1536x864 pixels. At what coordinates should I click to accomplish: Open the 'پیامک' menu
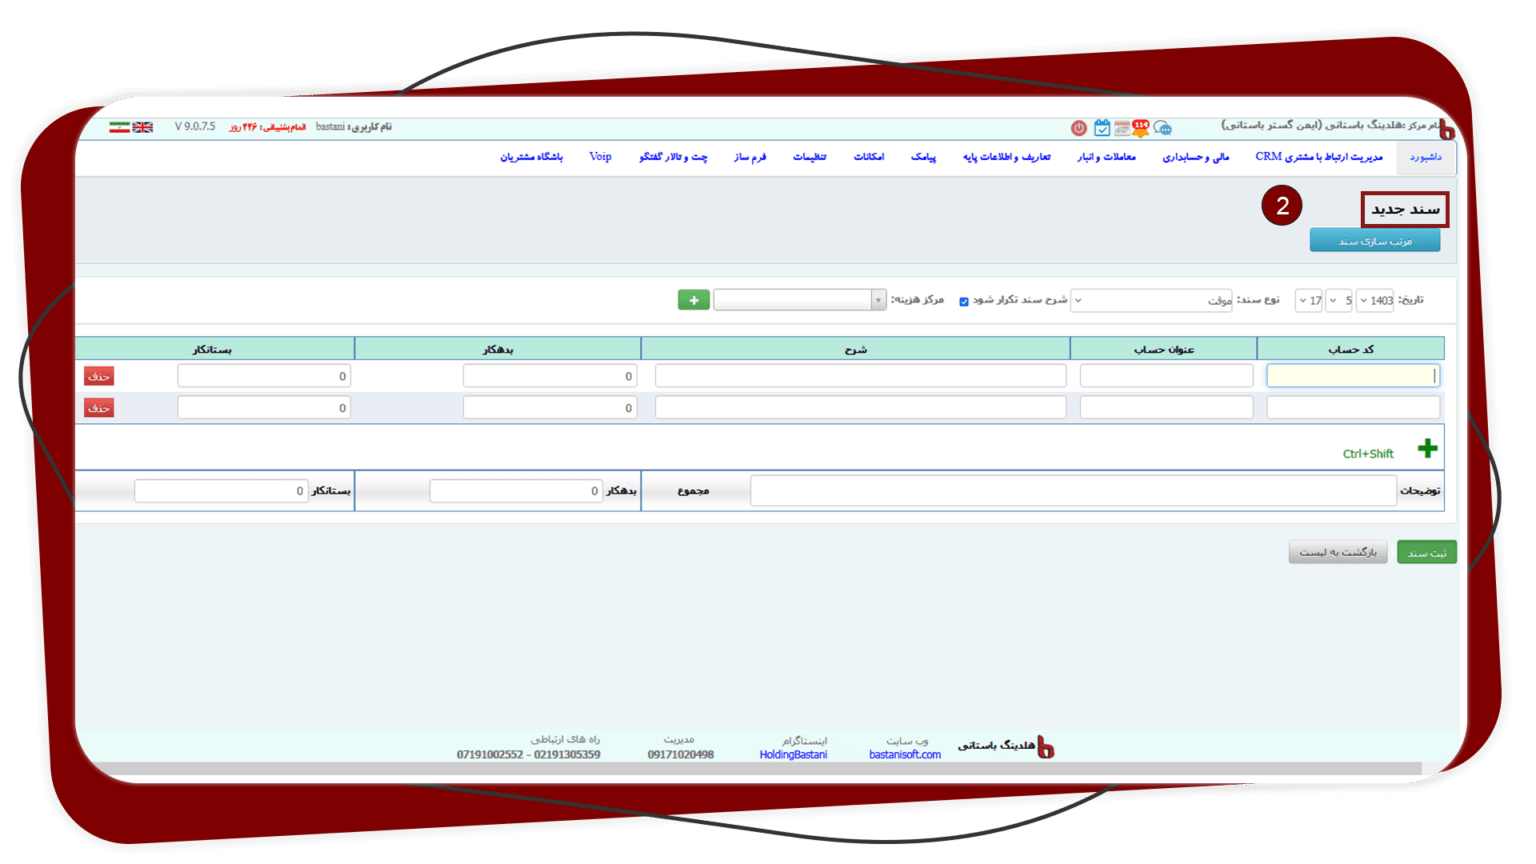click(923, 157)
